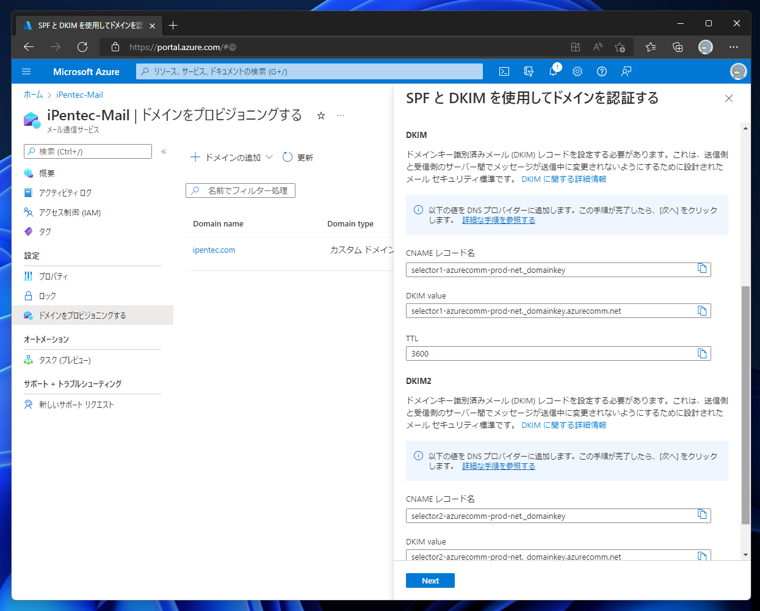
Task: Open the Azure portal hamburger menu
Action: [x=26, y=71]
